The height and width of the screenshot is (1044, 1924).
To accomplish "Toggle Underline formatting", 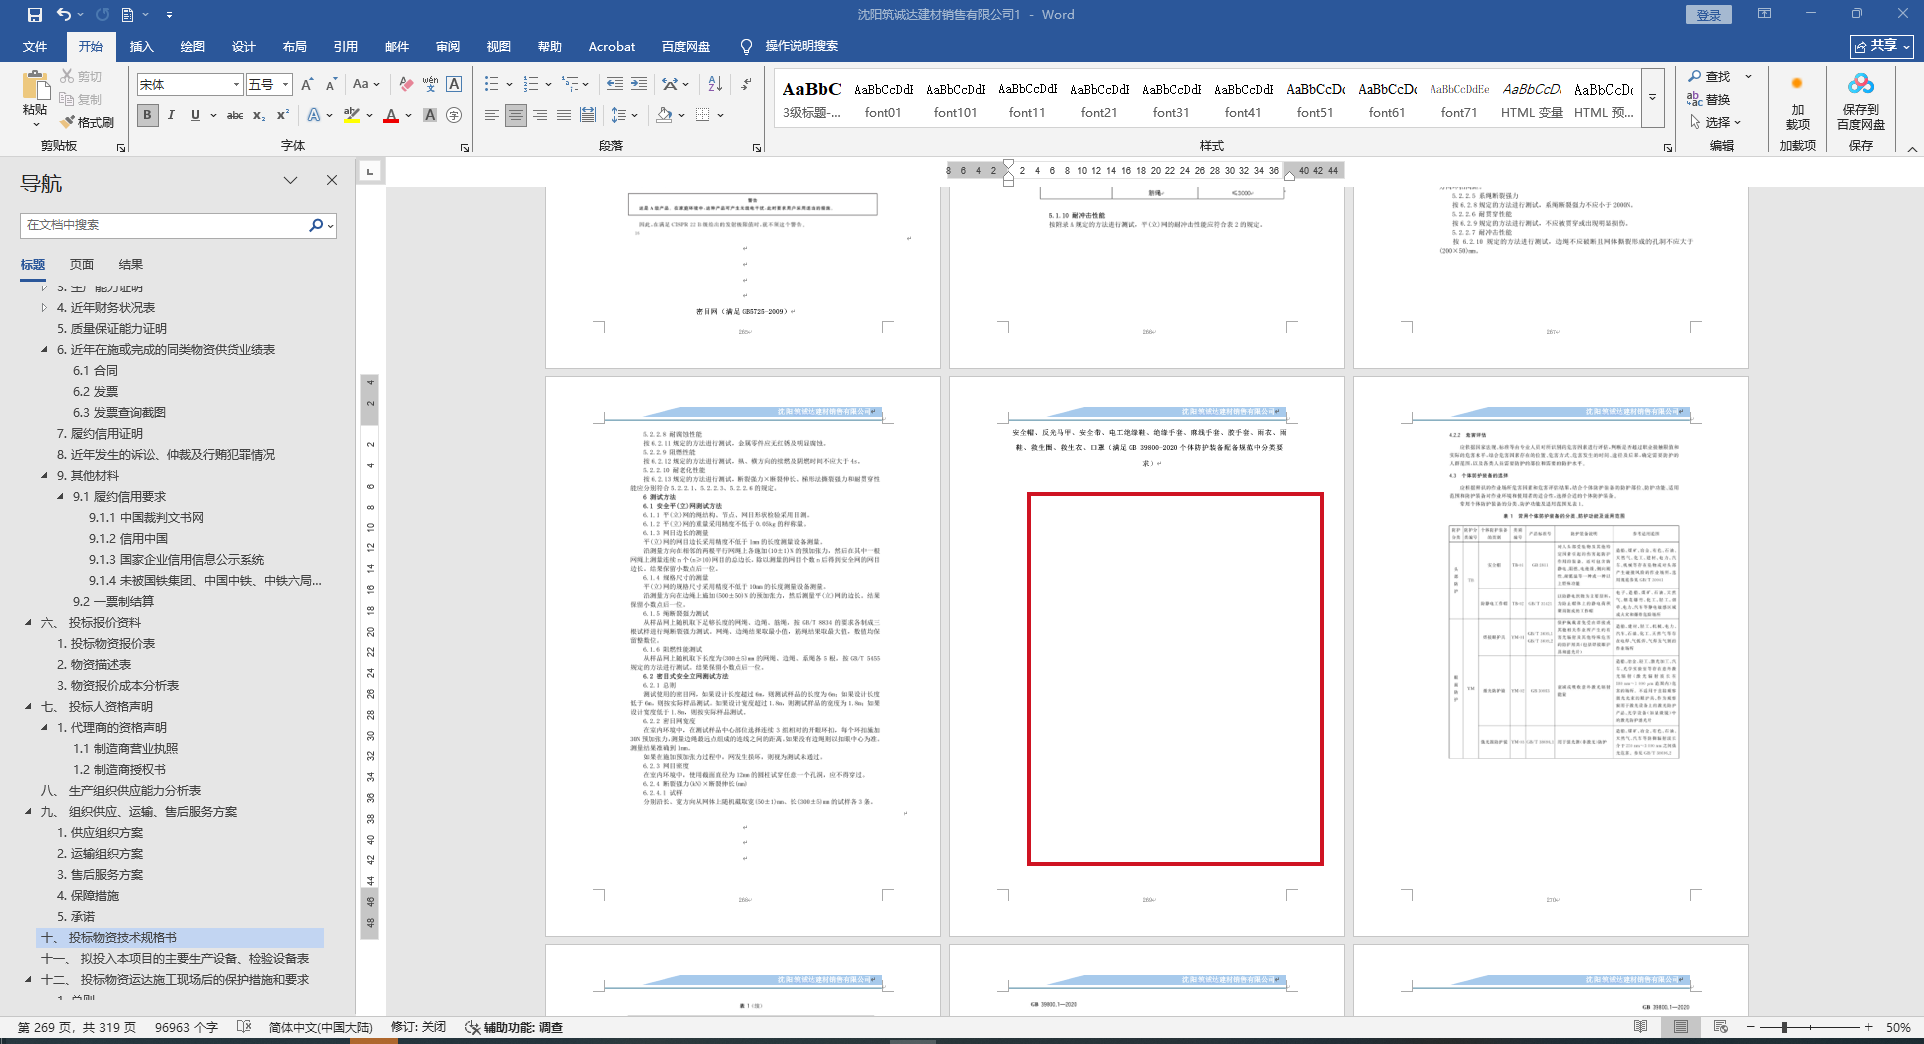I will pos(195,116).
